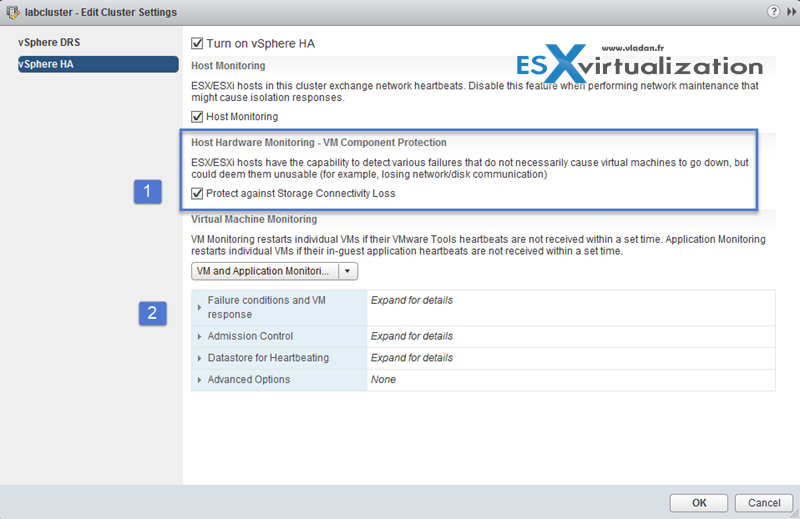Select vSphere DRS in left panel
This screenshot has width=800, height=519.
(x=49, y=42)
